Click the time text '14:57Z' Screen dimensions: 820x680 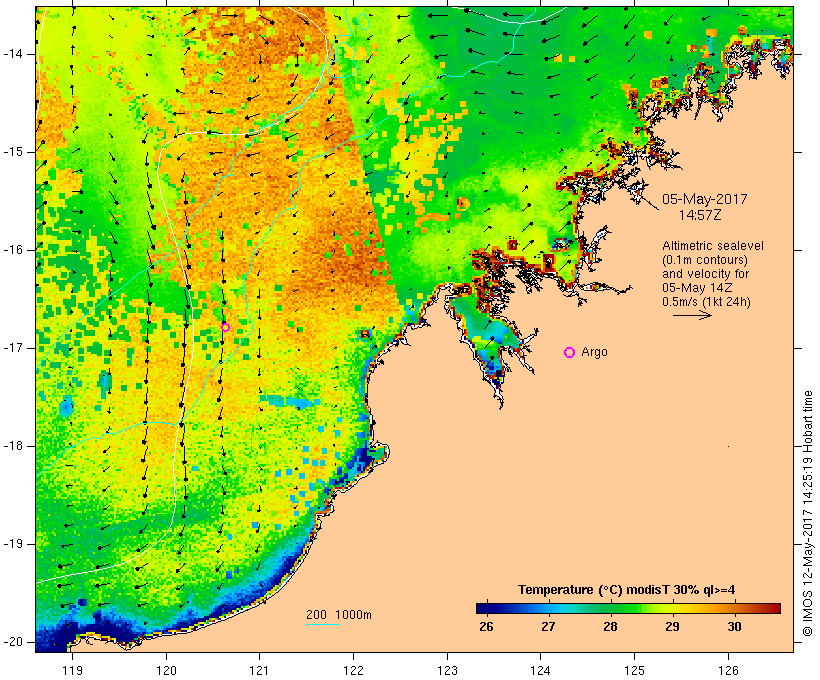(700, 215)
